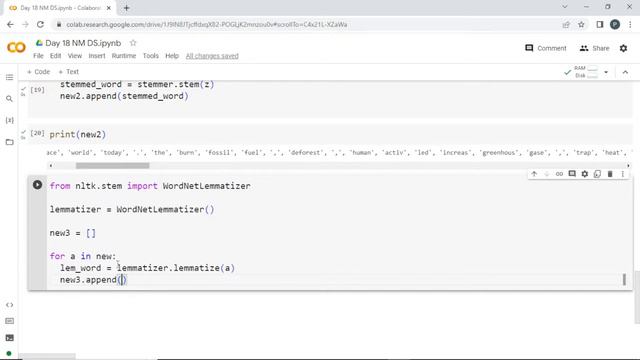Click the RAM Disk usage indicator

pos(585,72)
